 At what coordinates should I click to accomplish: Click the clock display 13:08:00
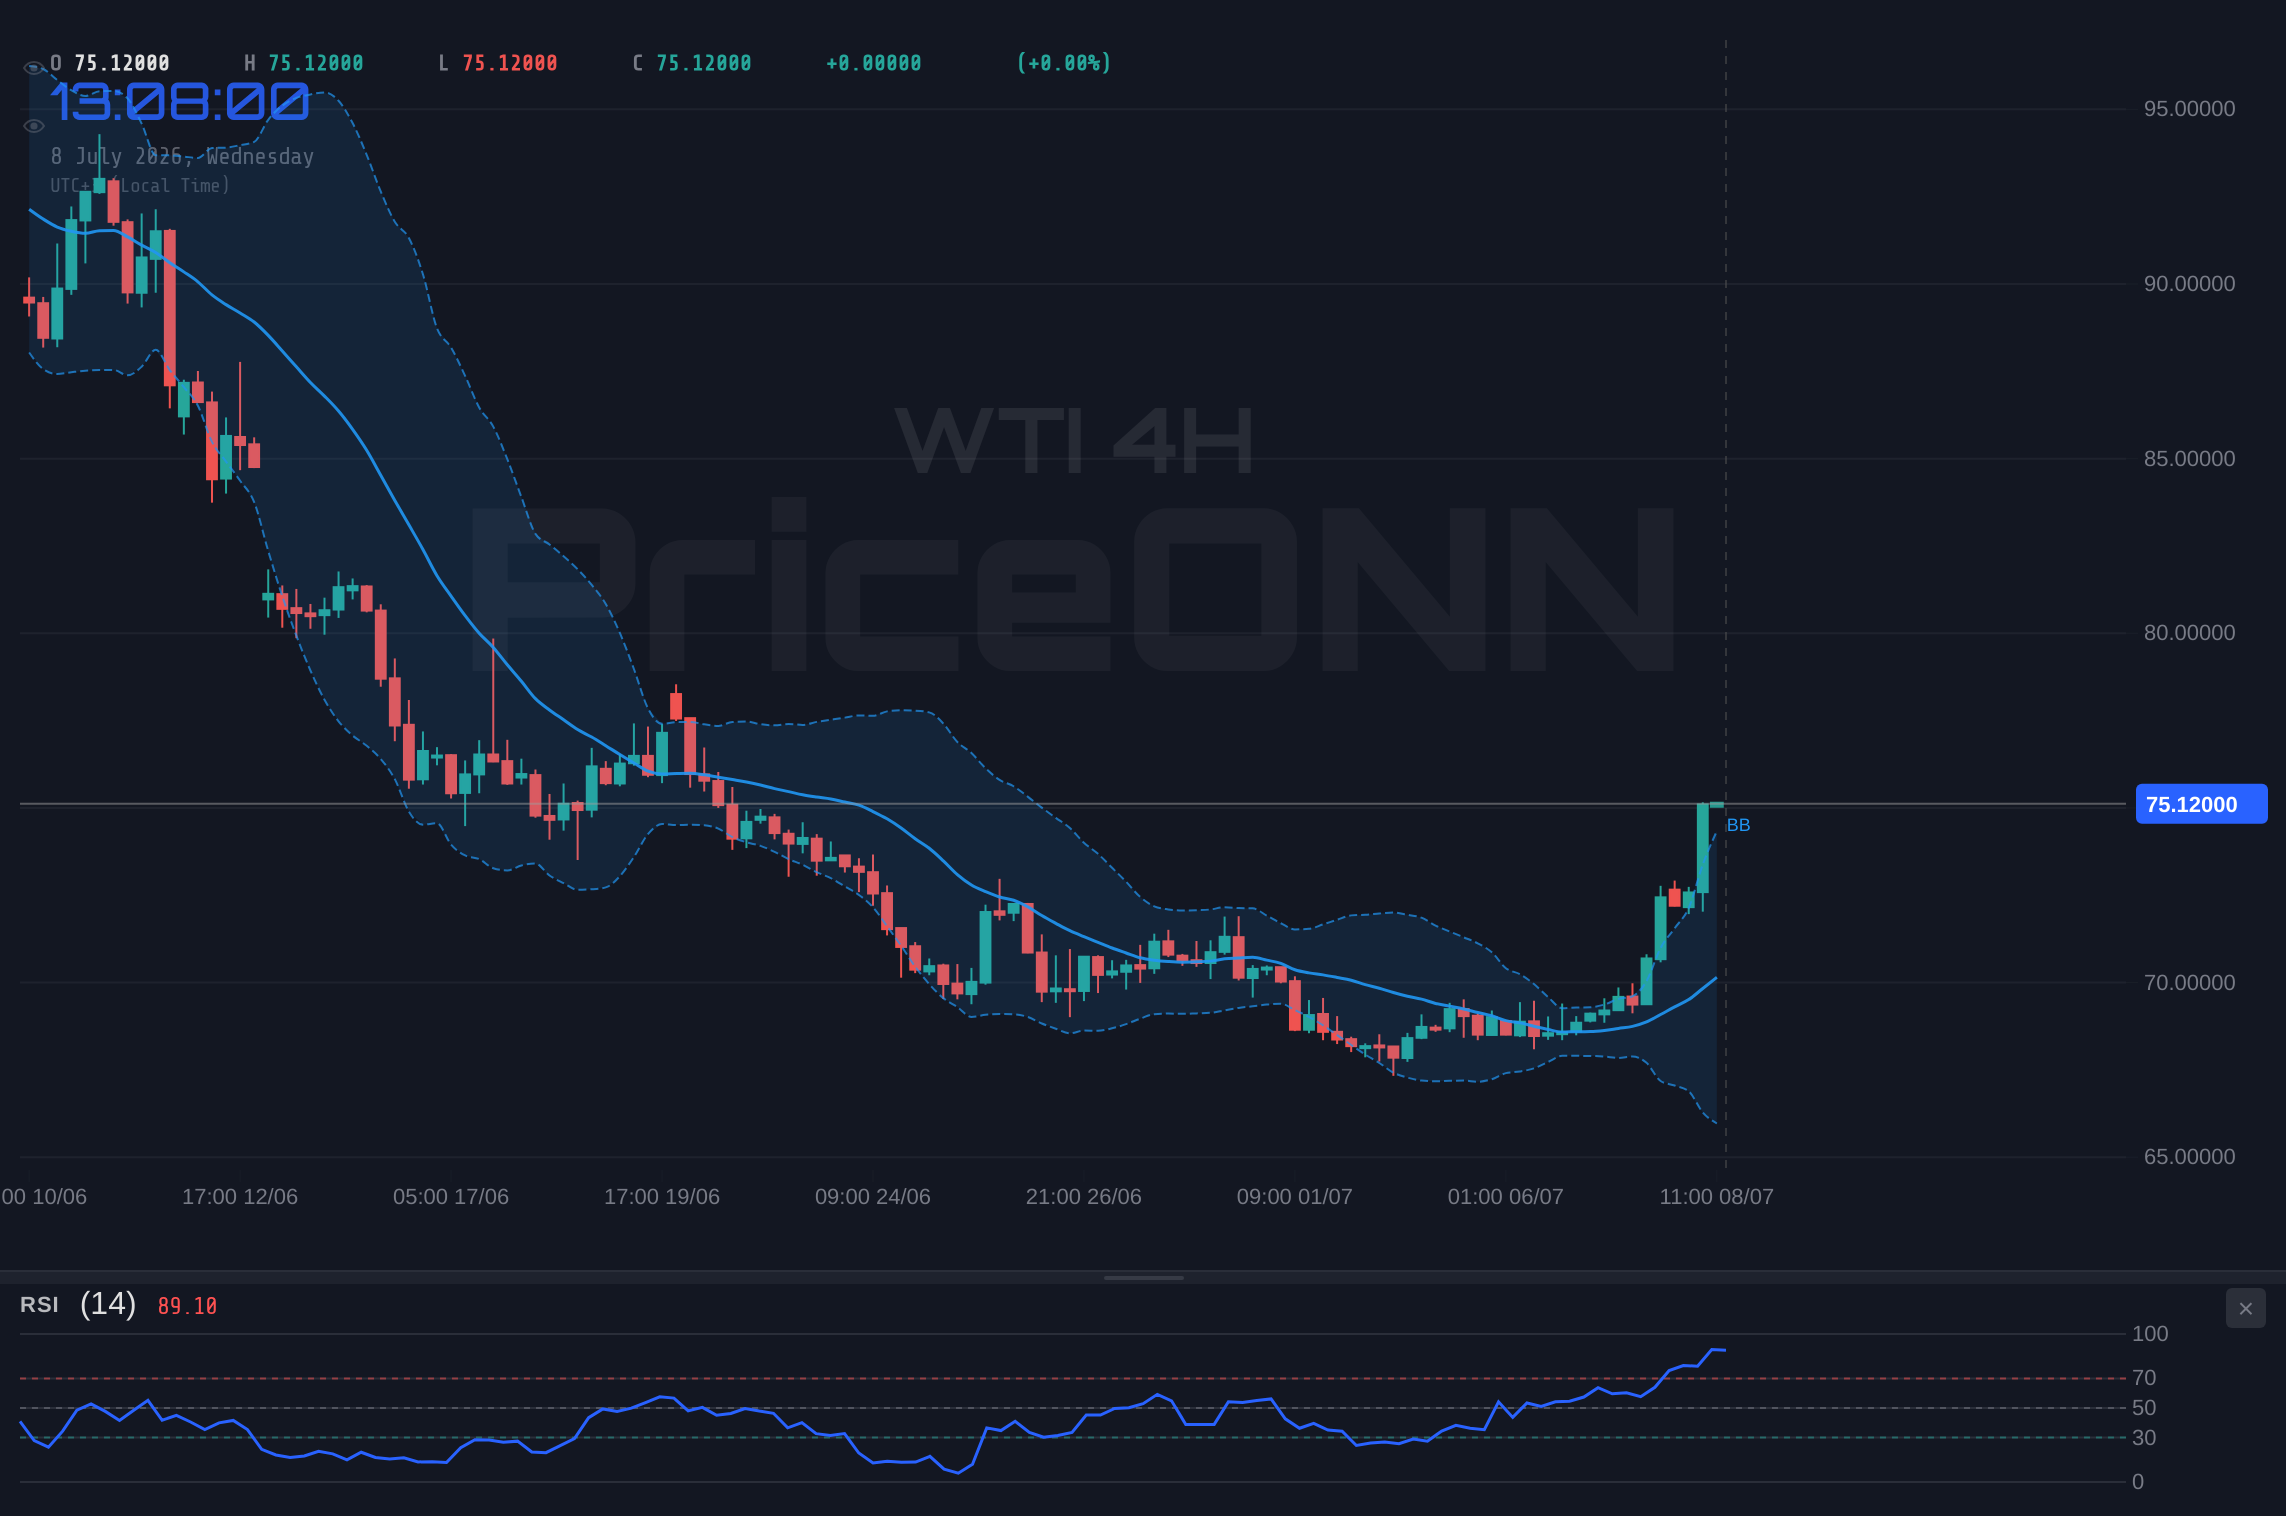click(180, 103)
